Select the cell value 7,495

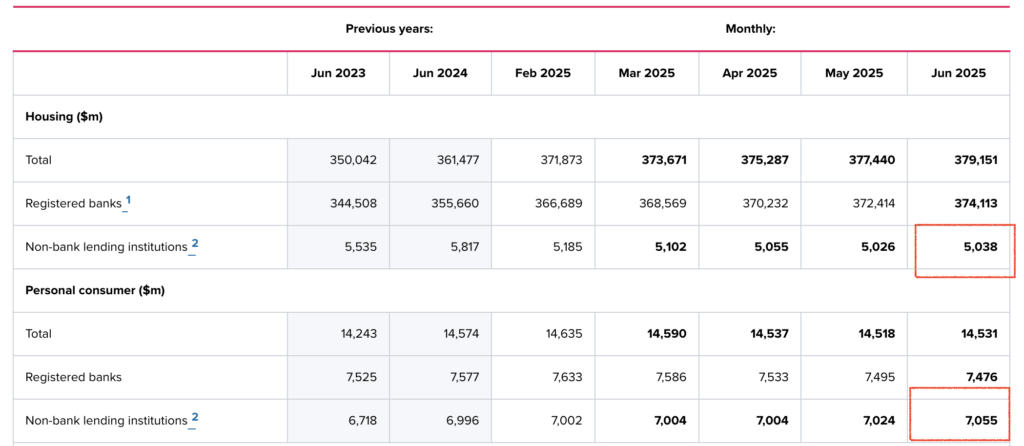880,377
